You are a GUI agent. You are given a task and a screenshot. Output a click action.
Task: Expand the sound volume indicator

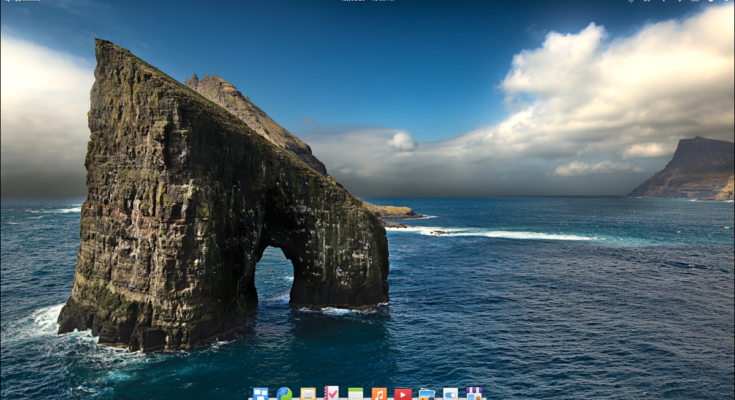(646, 1)
